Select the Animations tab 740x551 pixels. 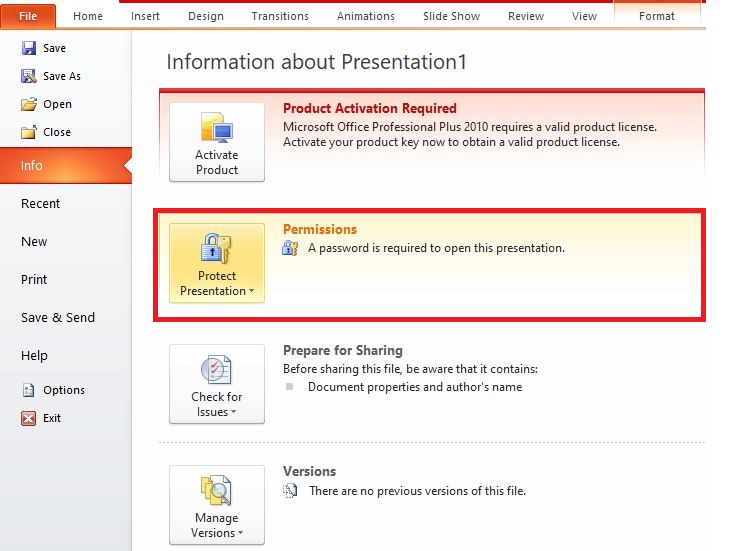click(366, 16)
